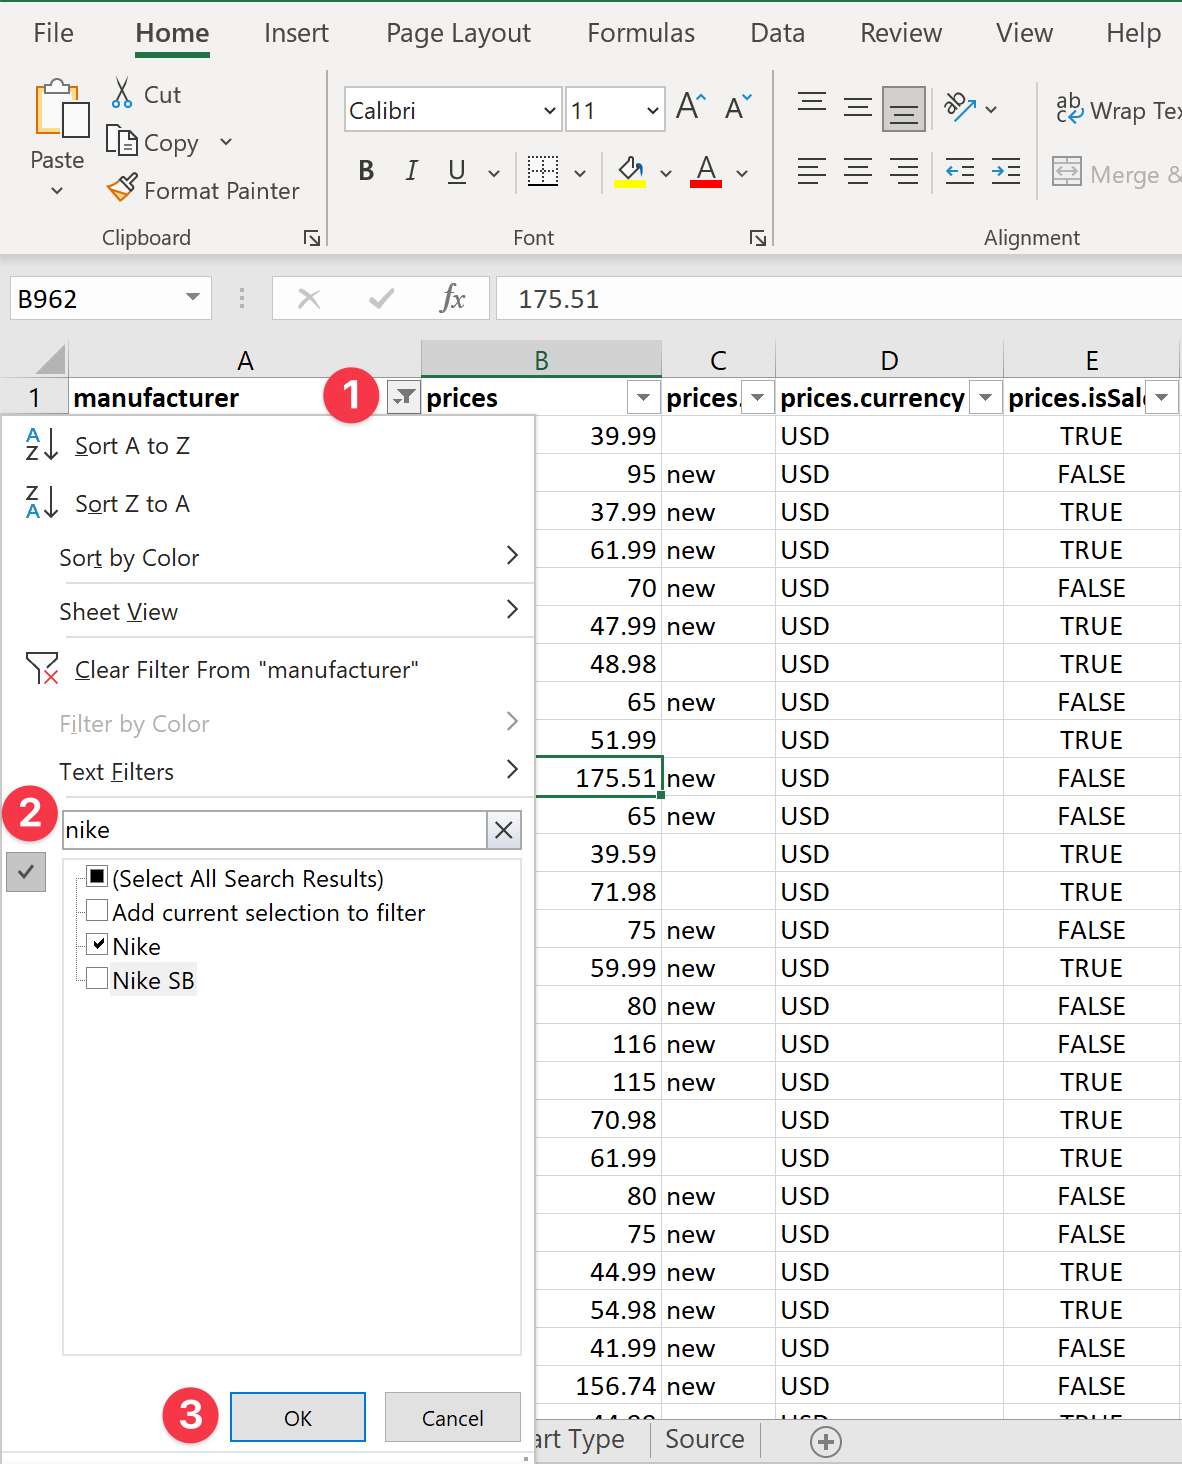Uncheck the Nike checkbox

[97, 945]
